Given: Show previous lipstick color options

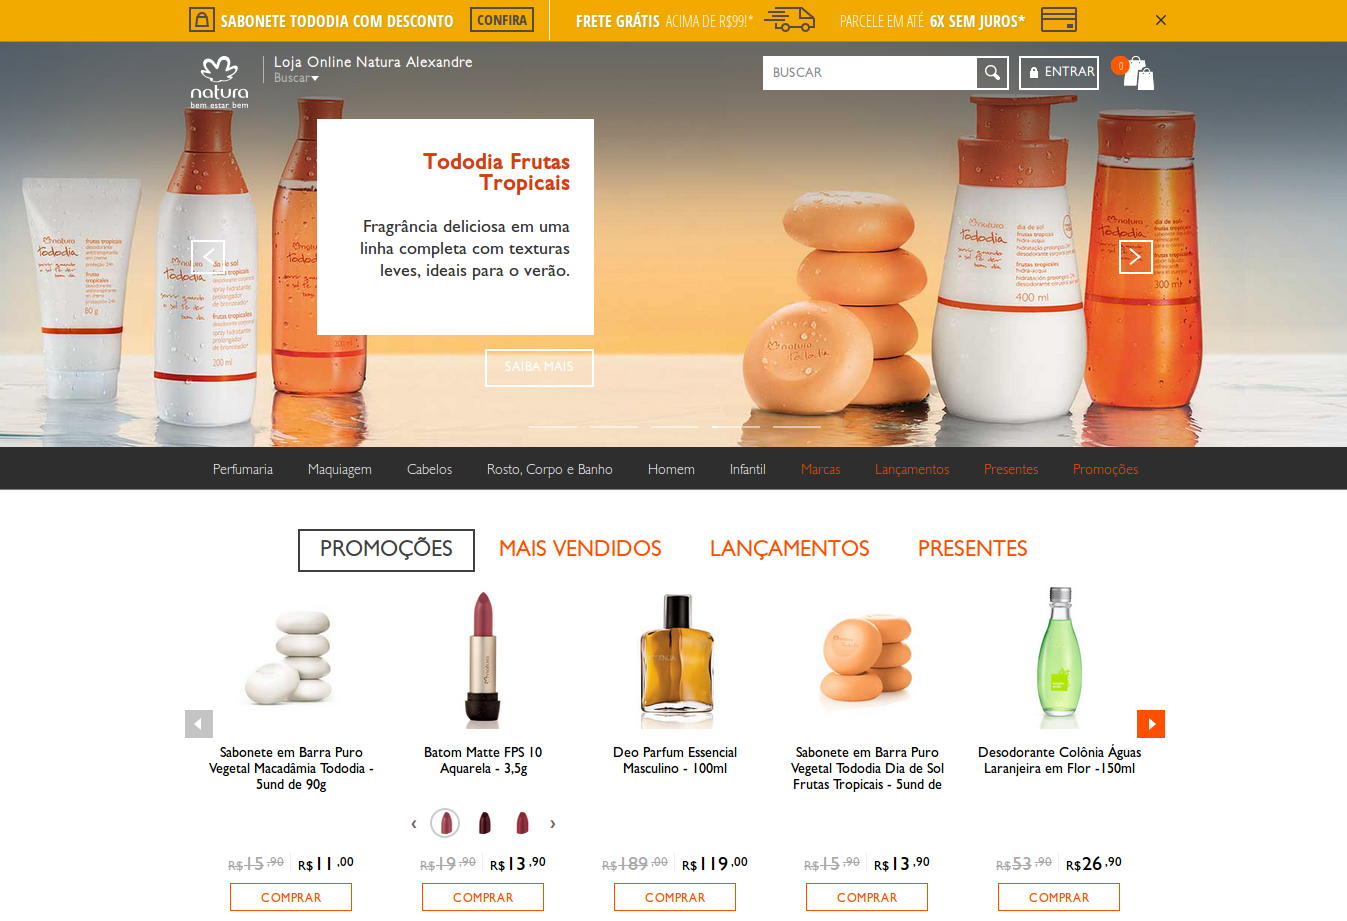Looking at the screenshot, I should (x=413, y=824).
